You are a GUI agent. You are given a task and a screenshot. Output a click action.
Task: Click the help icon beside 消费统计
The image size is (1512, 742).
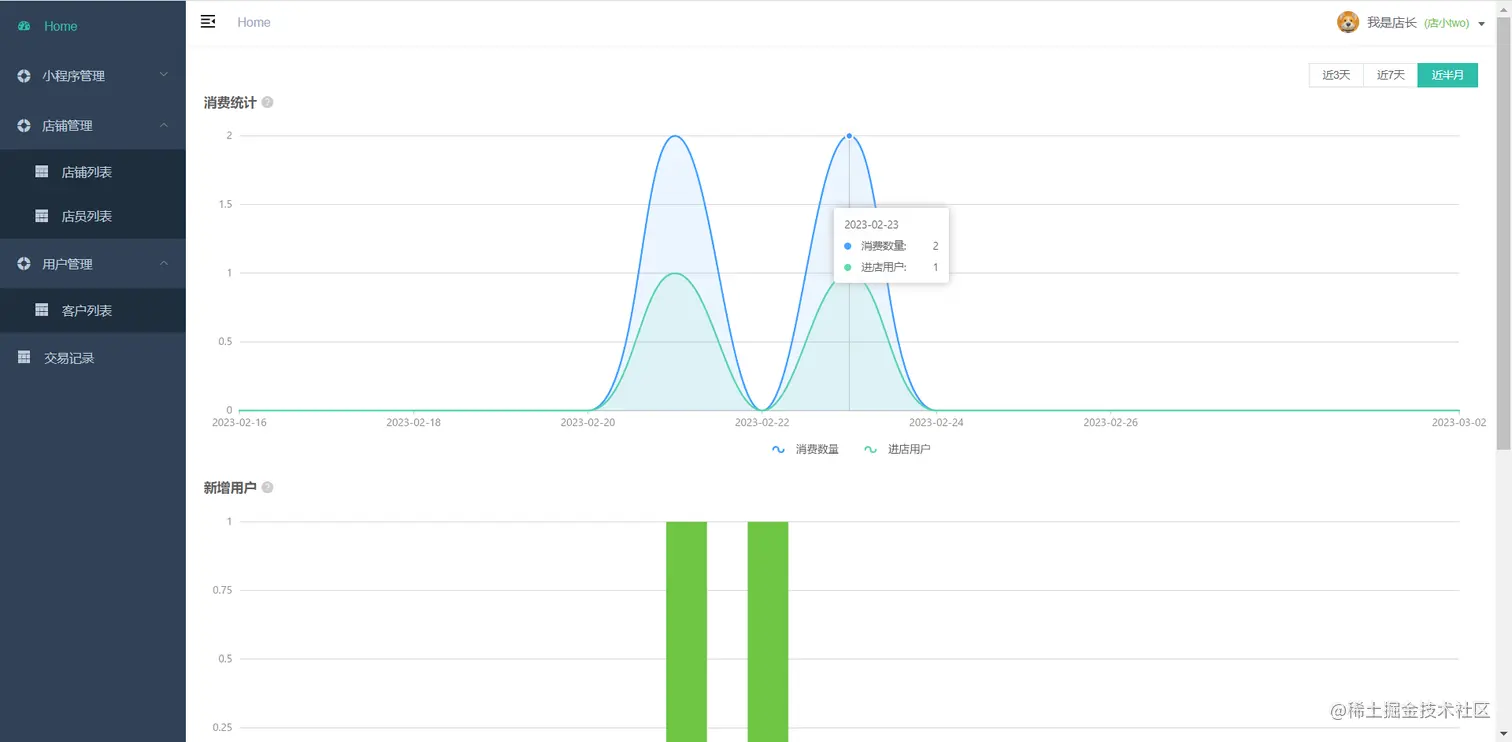(267, 102)
